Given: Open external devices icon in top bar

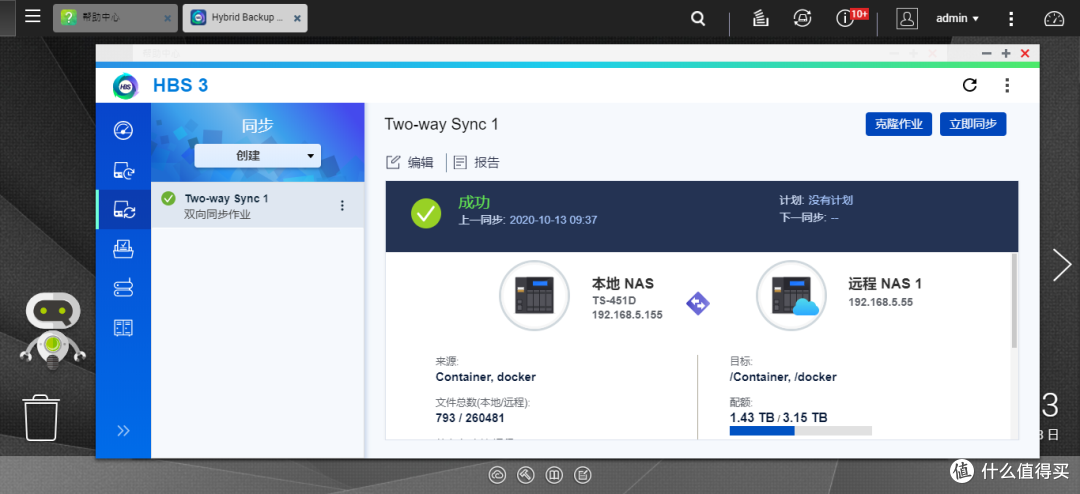Looking at the screenshot, I should tap(802, 19).
